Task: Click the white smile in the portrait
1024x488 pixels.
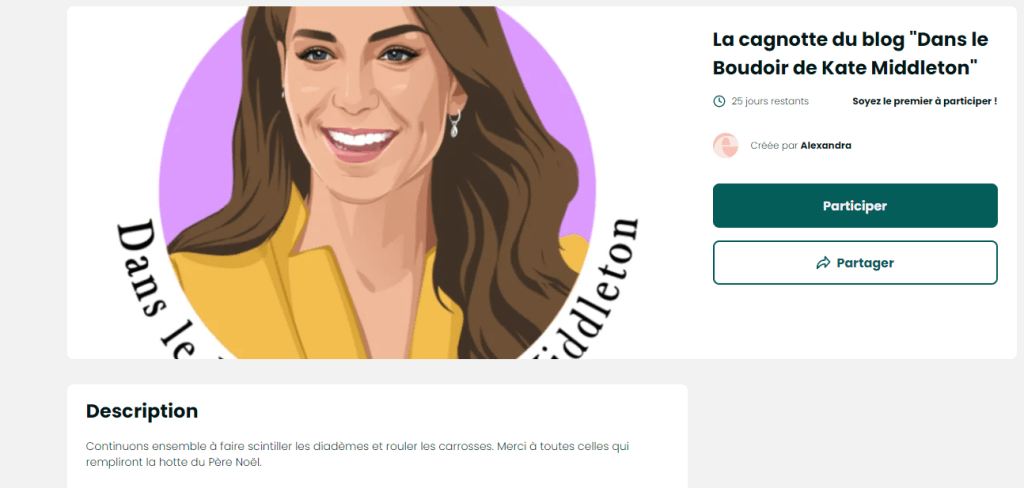Action: [360, 139]
